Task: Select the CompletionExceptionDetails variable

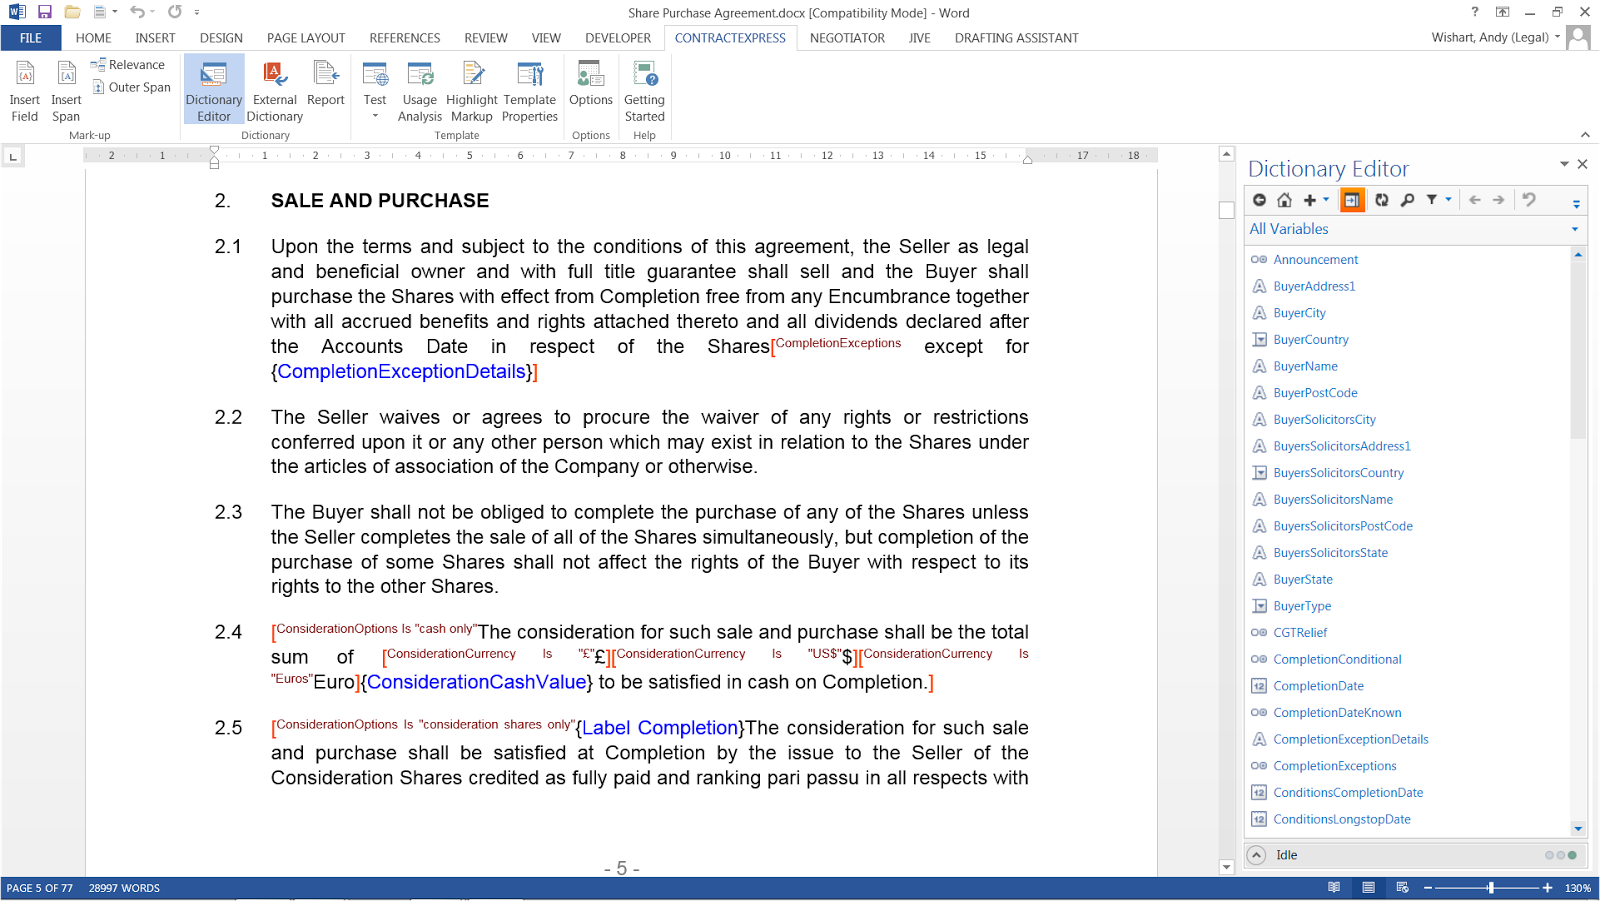Action: pyautogui.click(x=1350, y=740)
